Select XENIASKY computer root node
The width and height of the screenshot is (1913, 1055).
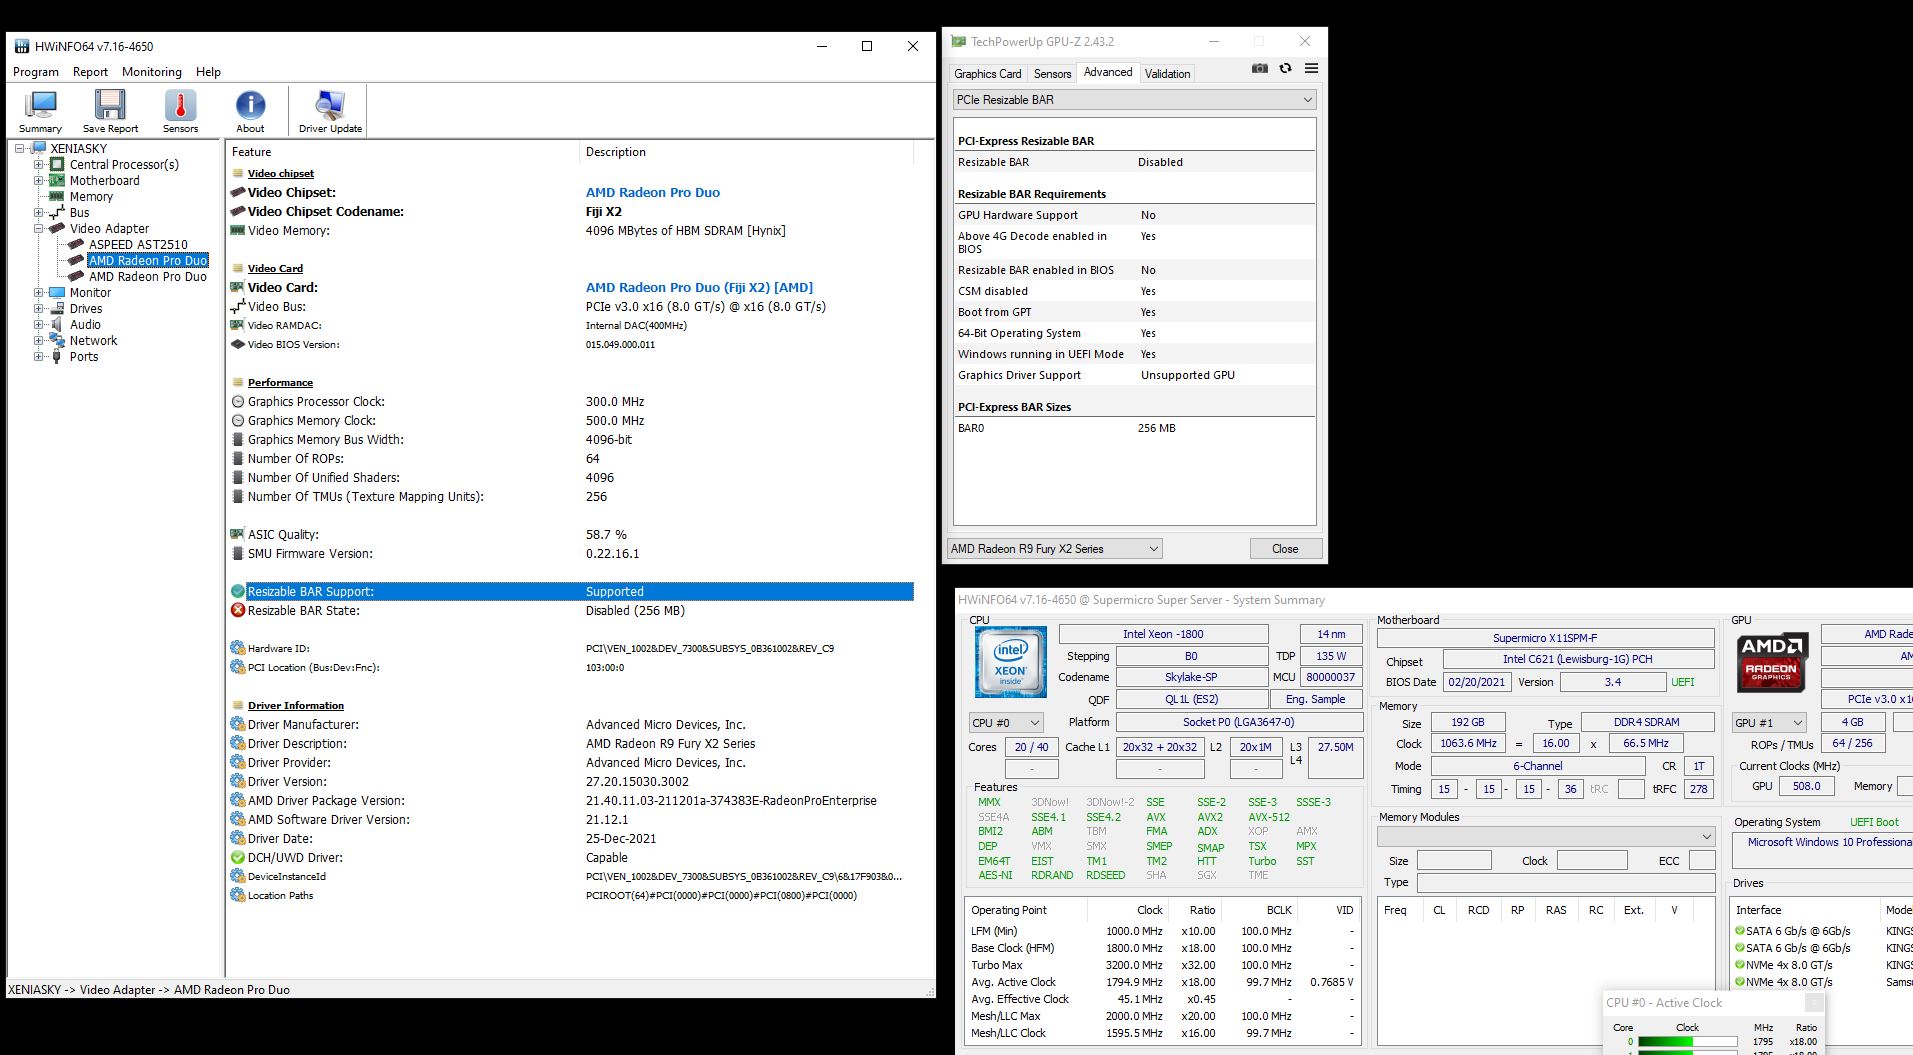pyautogui.click(x=78, y=148)
